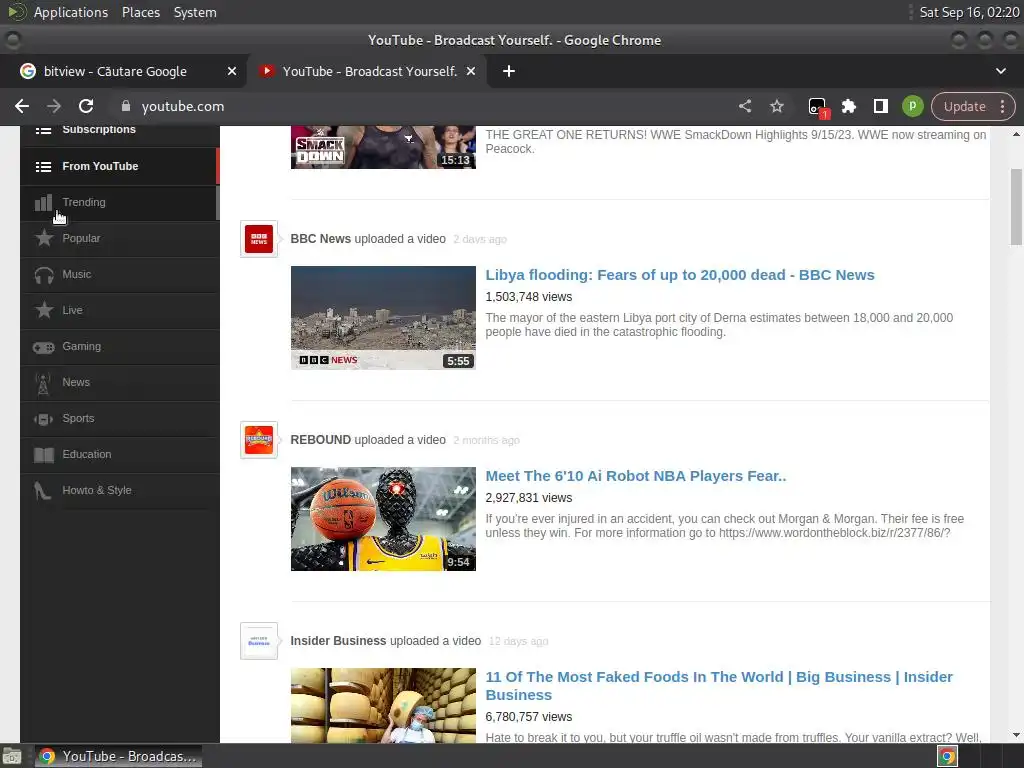
Task: Click the BBC News channel avatar
Action: [x=259, y=239]
